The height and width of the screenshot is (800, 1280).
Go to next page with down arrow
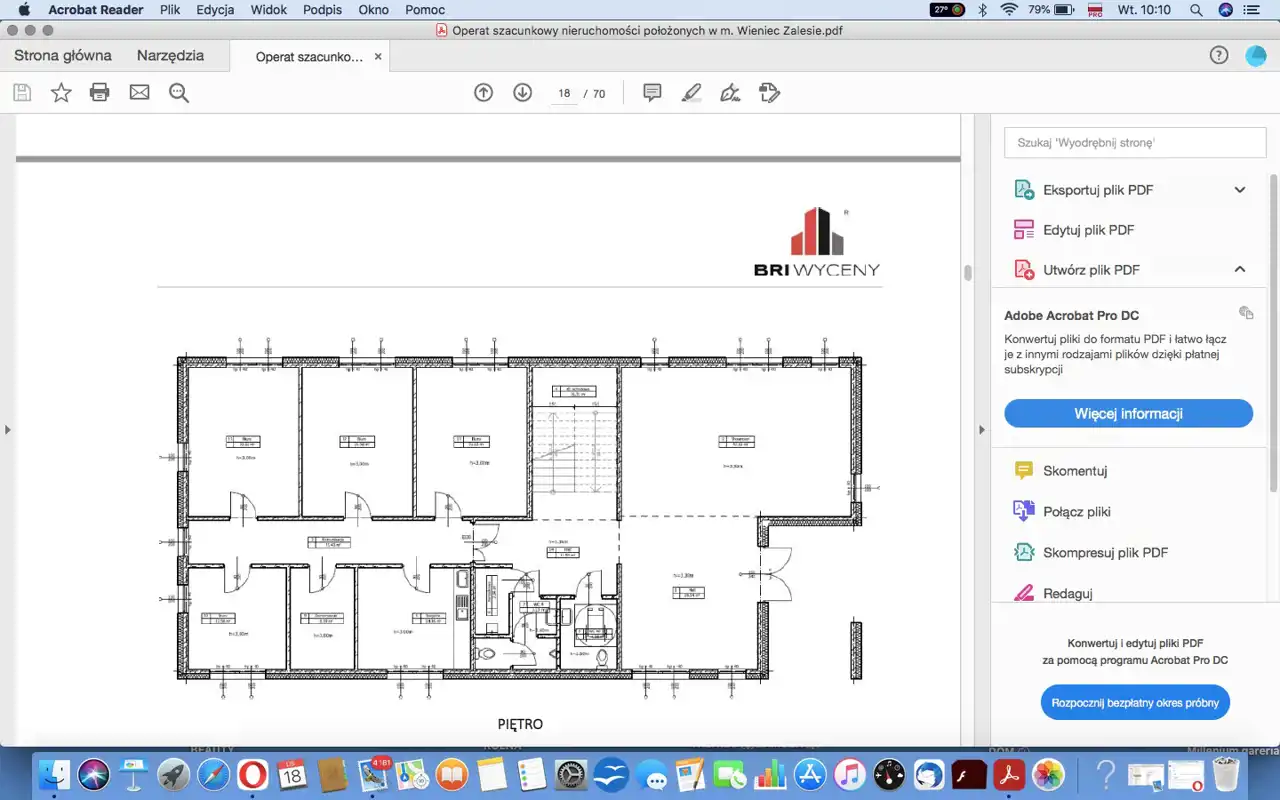pos(522,93)
